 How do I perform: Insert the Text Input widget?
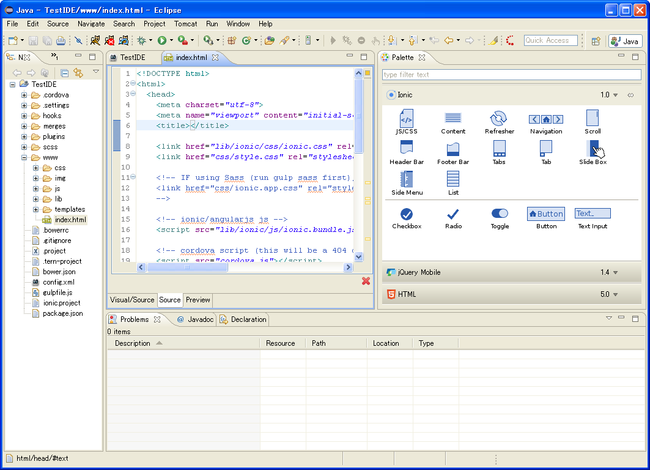592,218
